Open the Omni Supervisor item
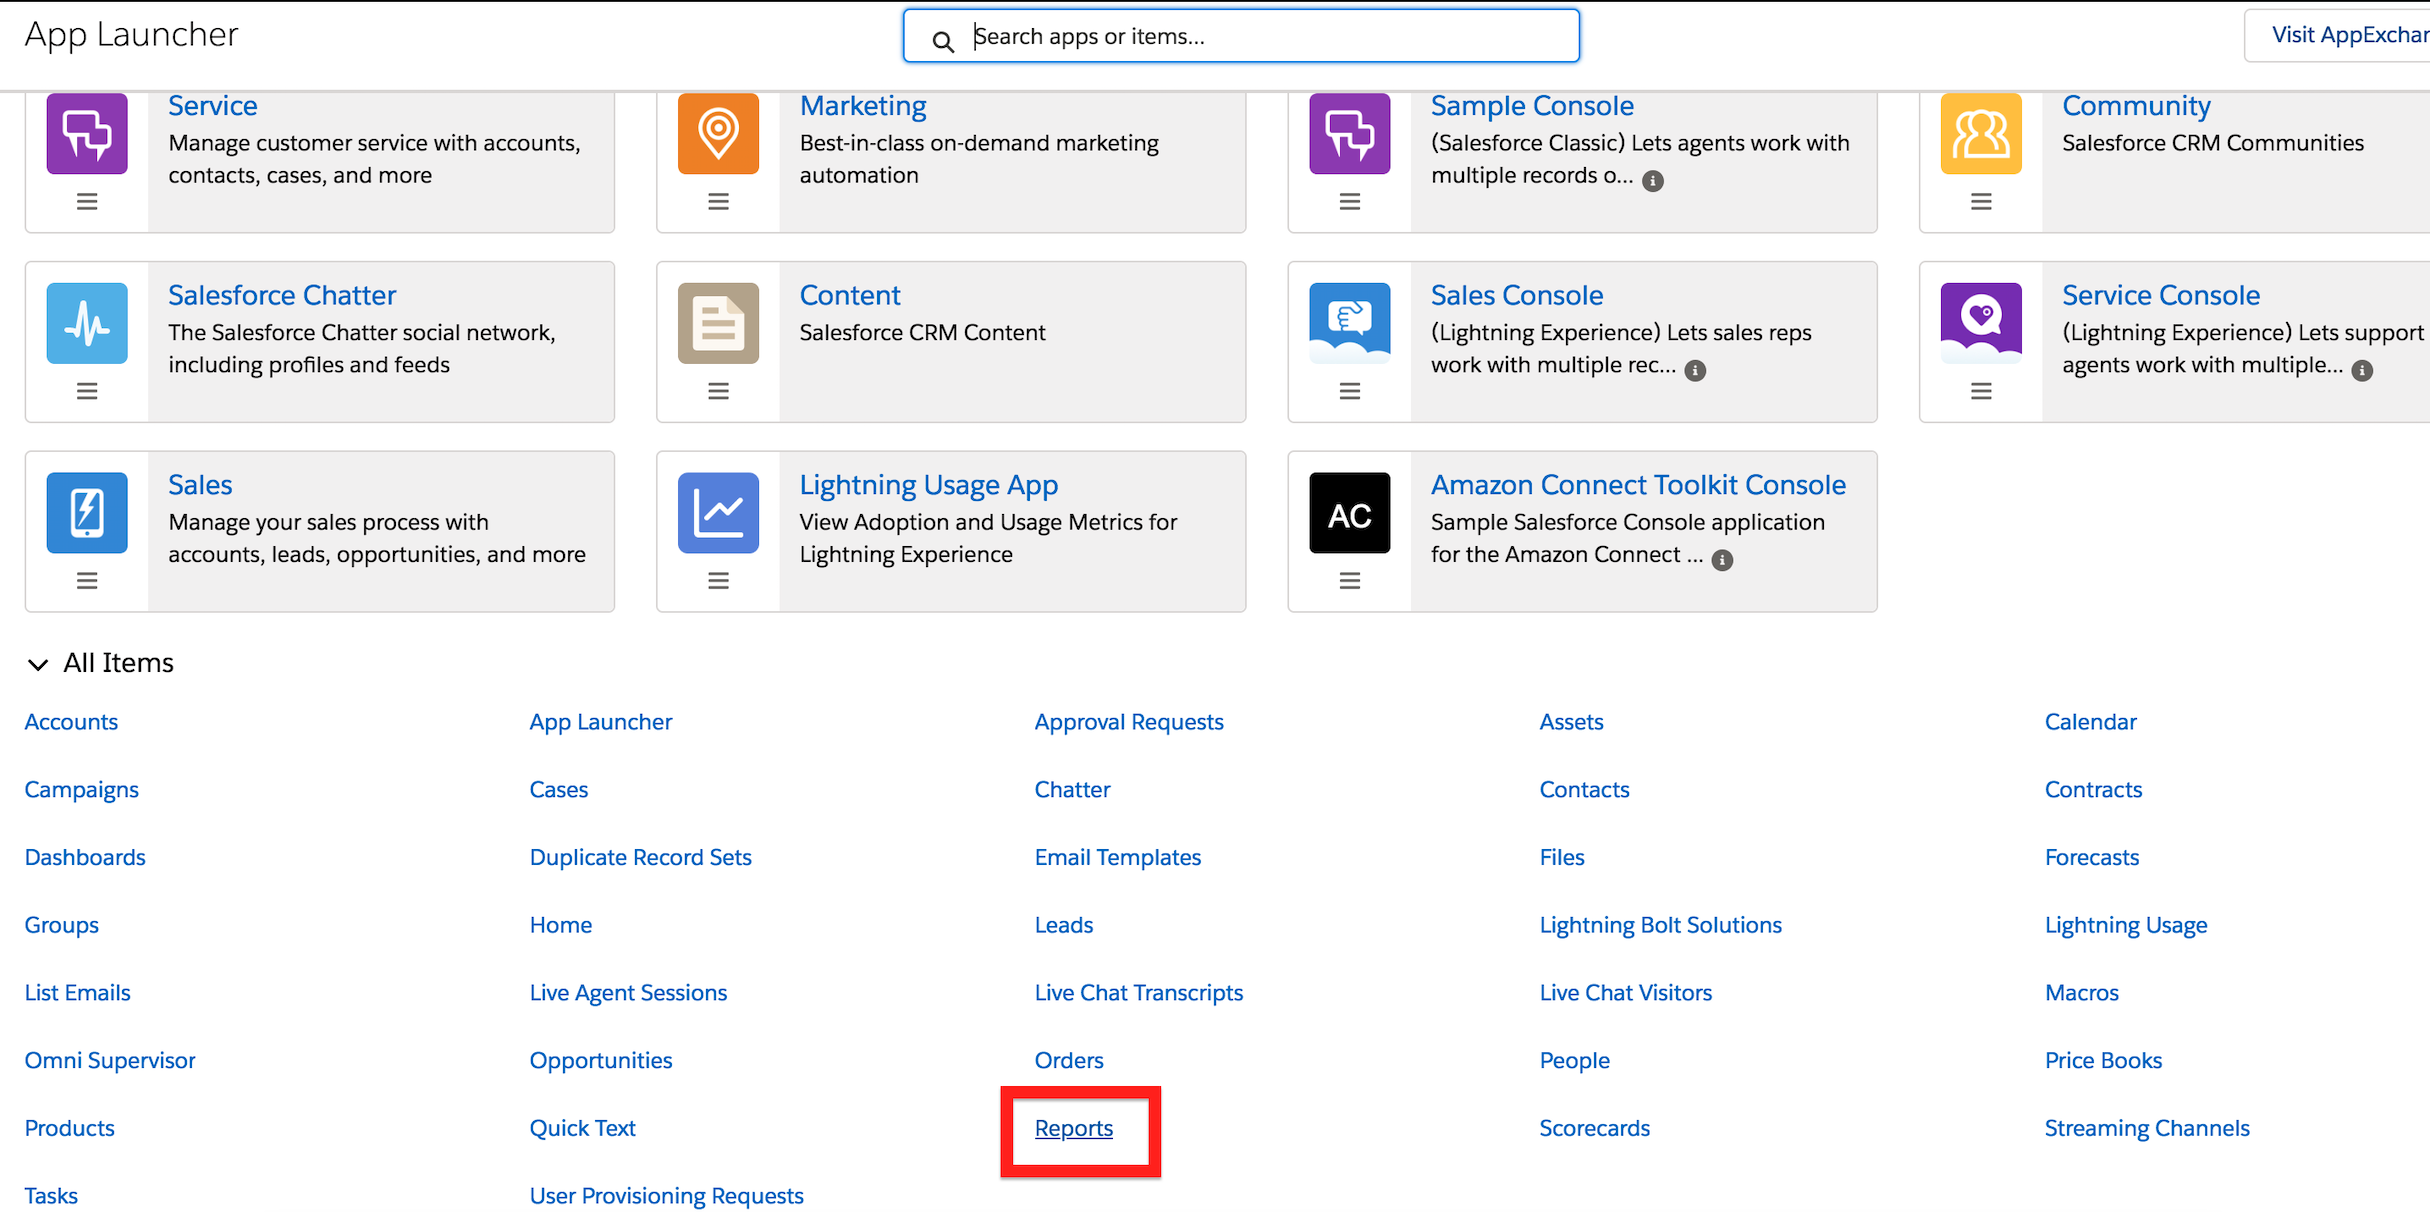Viewport: 2430px width, 1212px height. (x=110, y=1060)
